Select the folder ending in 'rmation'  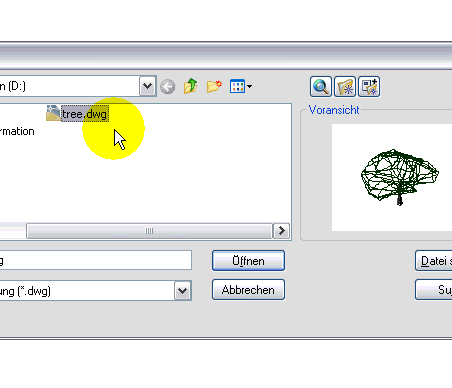click(x=17, y=131)
